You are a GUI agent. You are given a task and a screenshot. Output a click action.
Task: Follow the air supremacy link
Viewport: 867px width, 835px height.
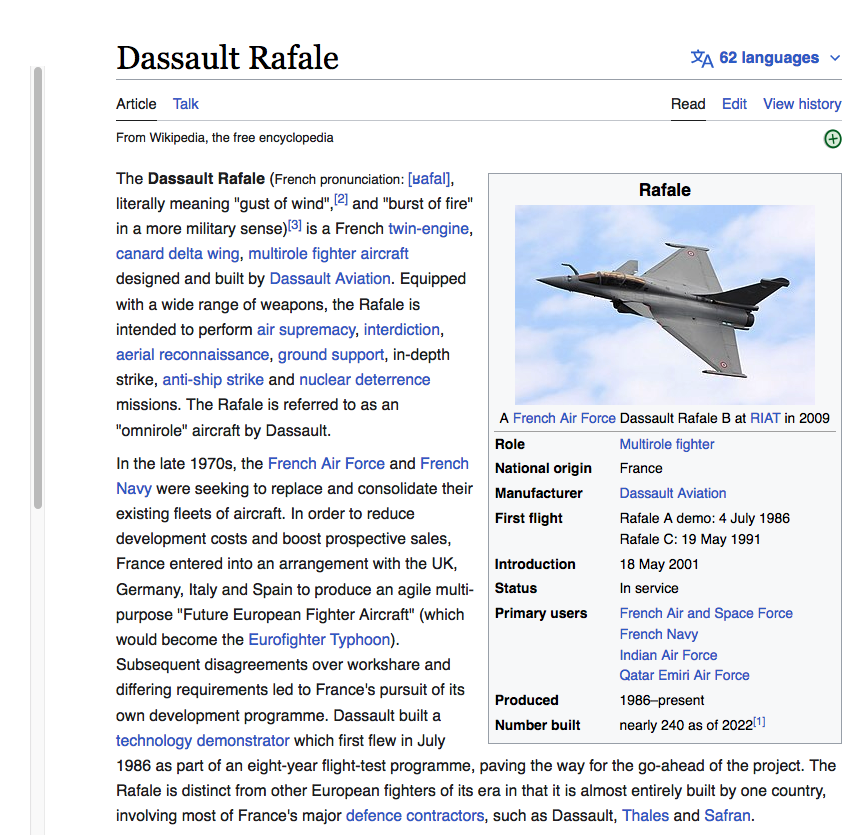(306, 330)
